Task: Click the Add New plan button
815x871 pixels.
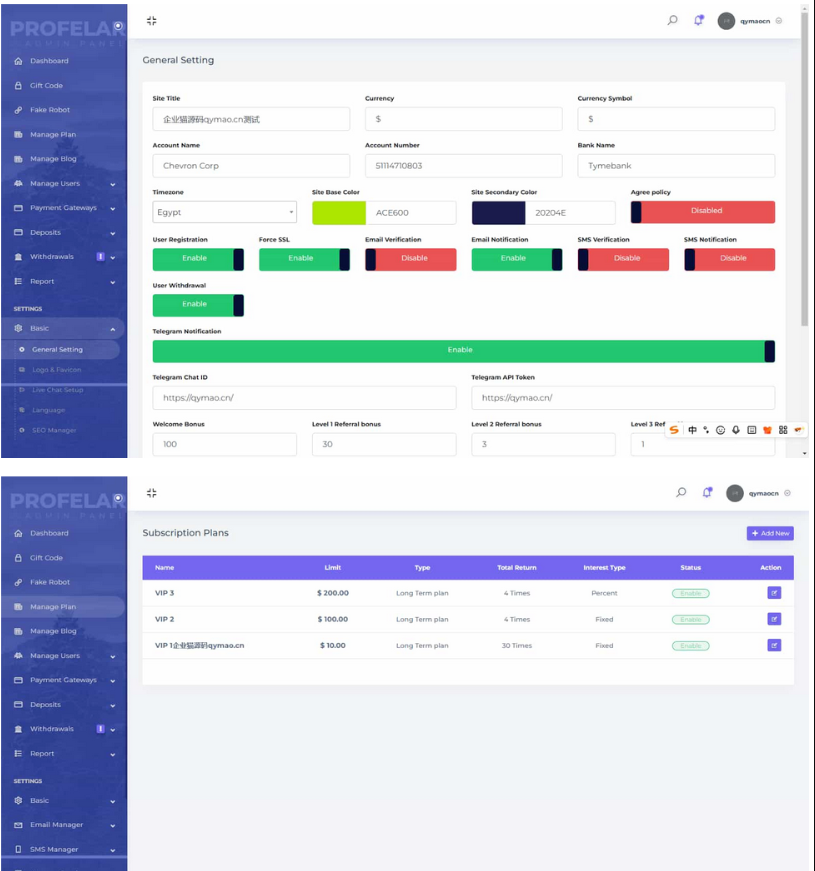Action: [769, 533]
